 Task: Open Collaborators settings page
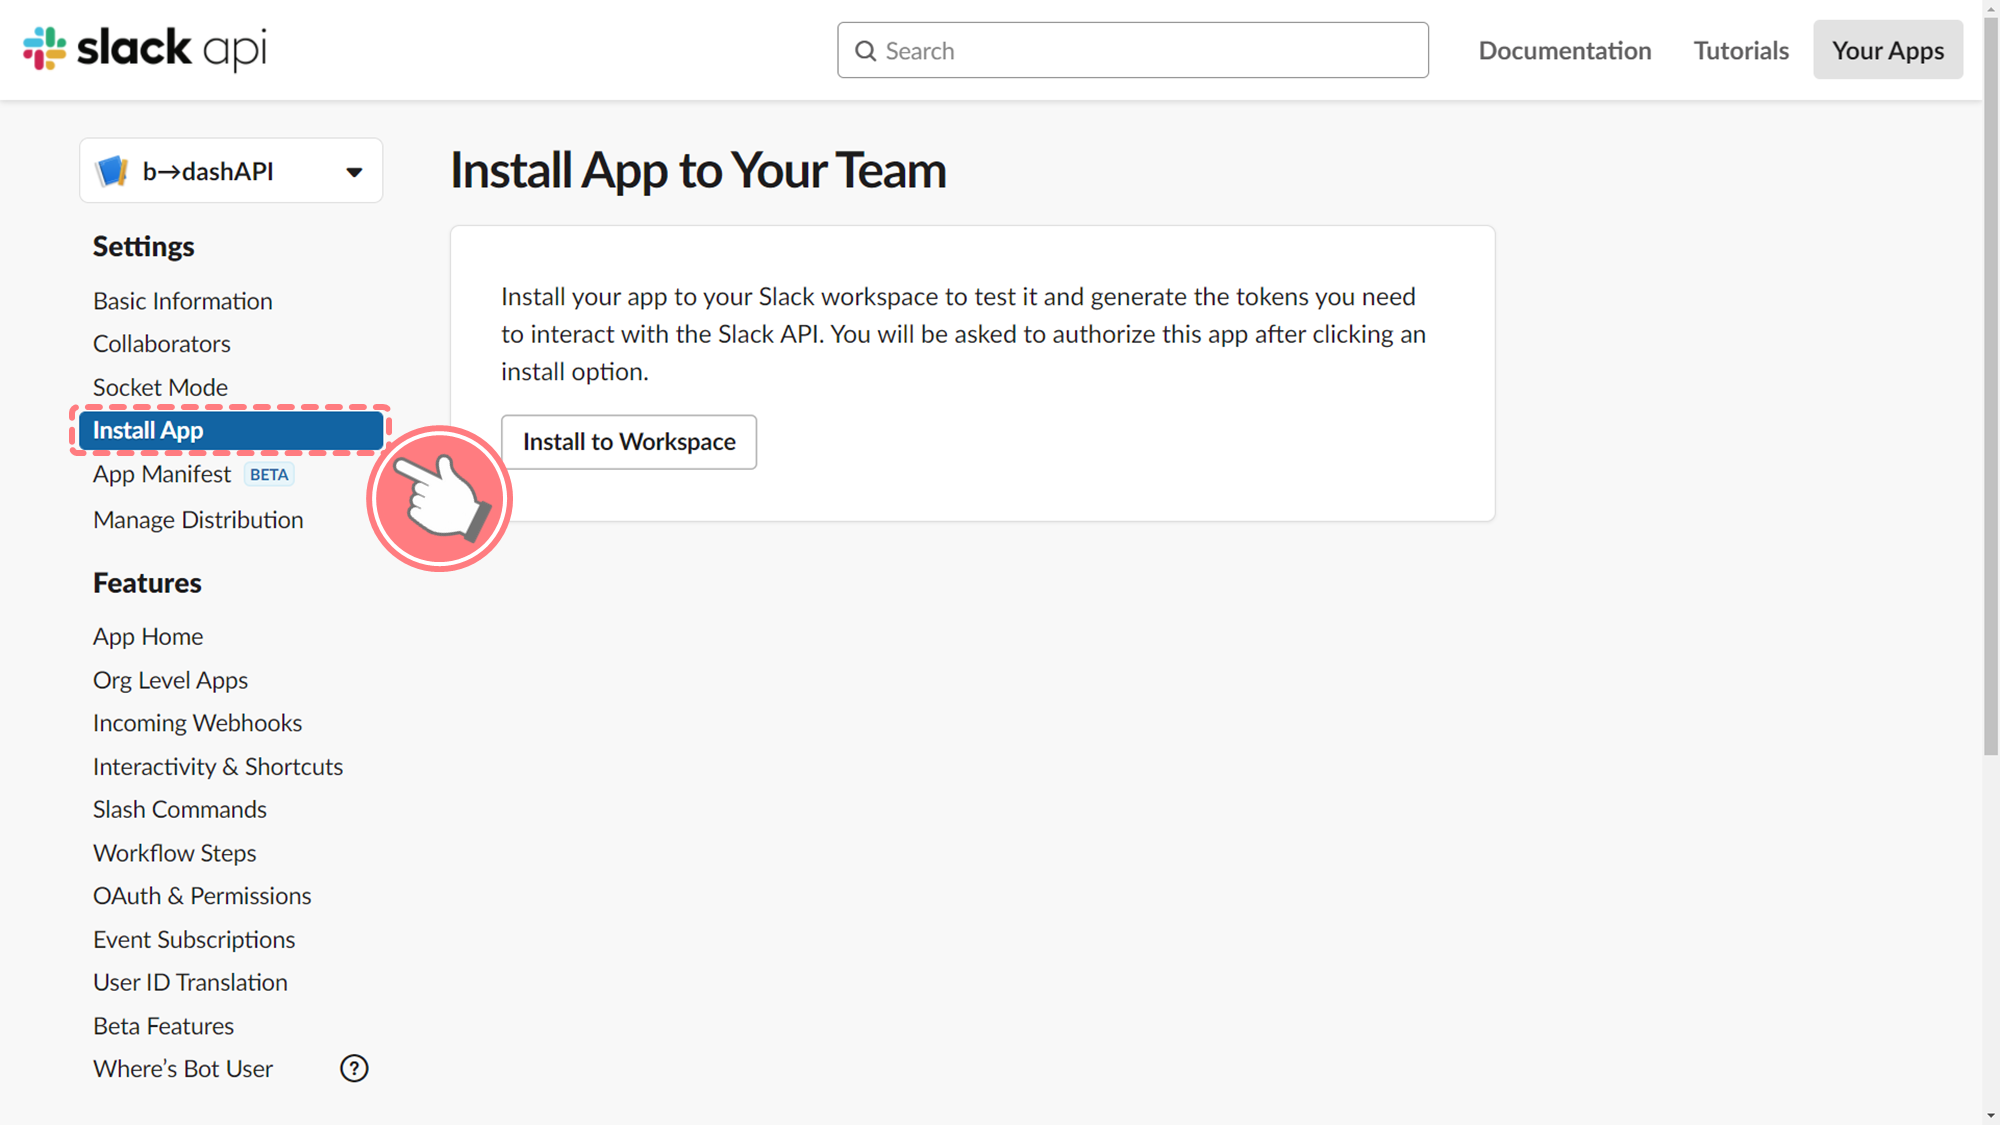click(162, 344)
